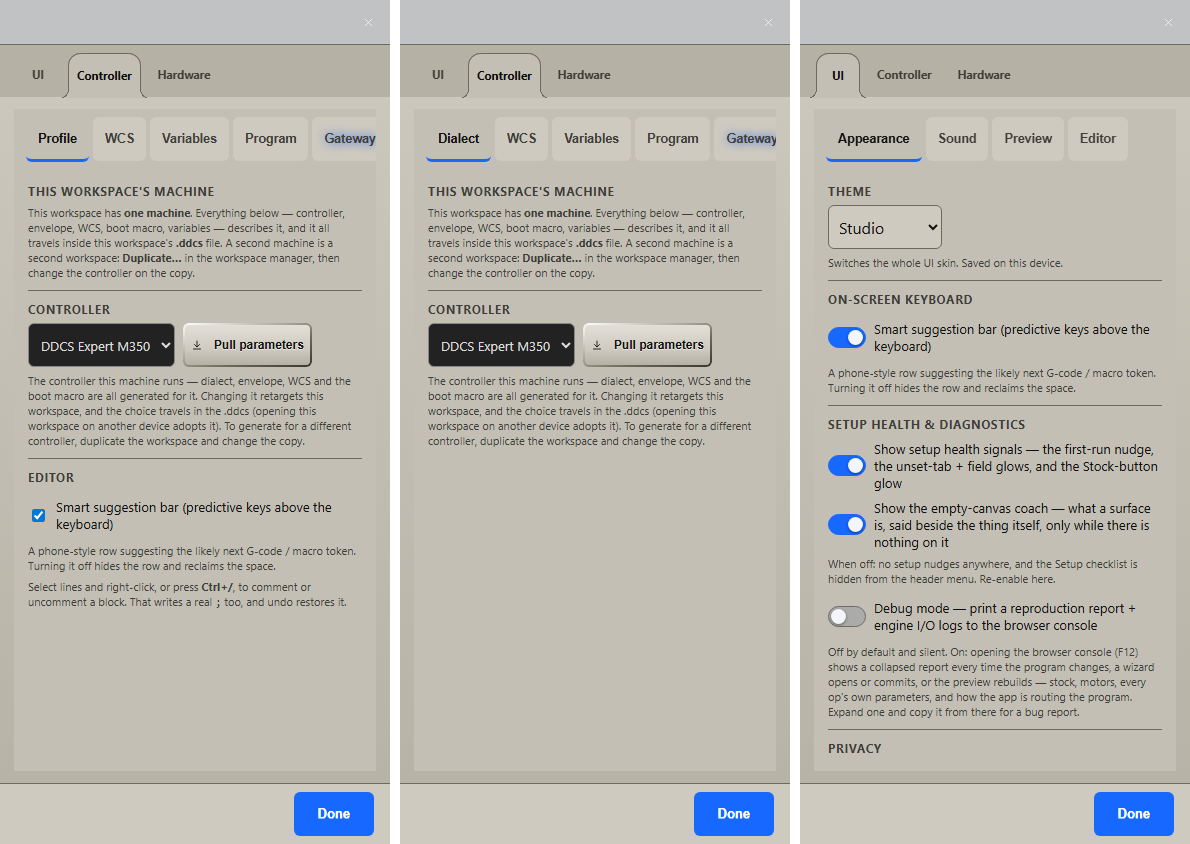Image resolution: width=1190 pixels, height=844 pixels.
Task: Click CONTROLLER heading in the Dialect panel
Action: point(469,310)
